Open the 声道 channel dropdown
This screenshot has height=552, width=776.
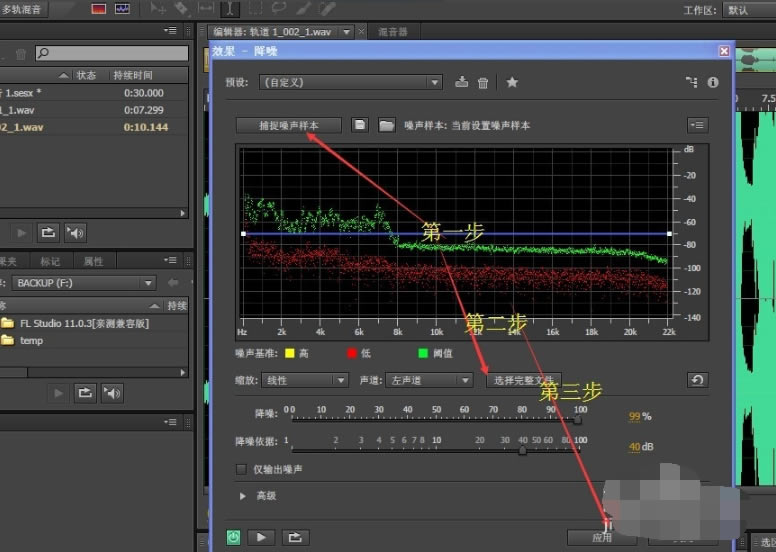click(x=428, y=381)
